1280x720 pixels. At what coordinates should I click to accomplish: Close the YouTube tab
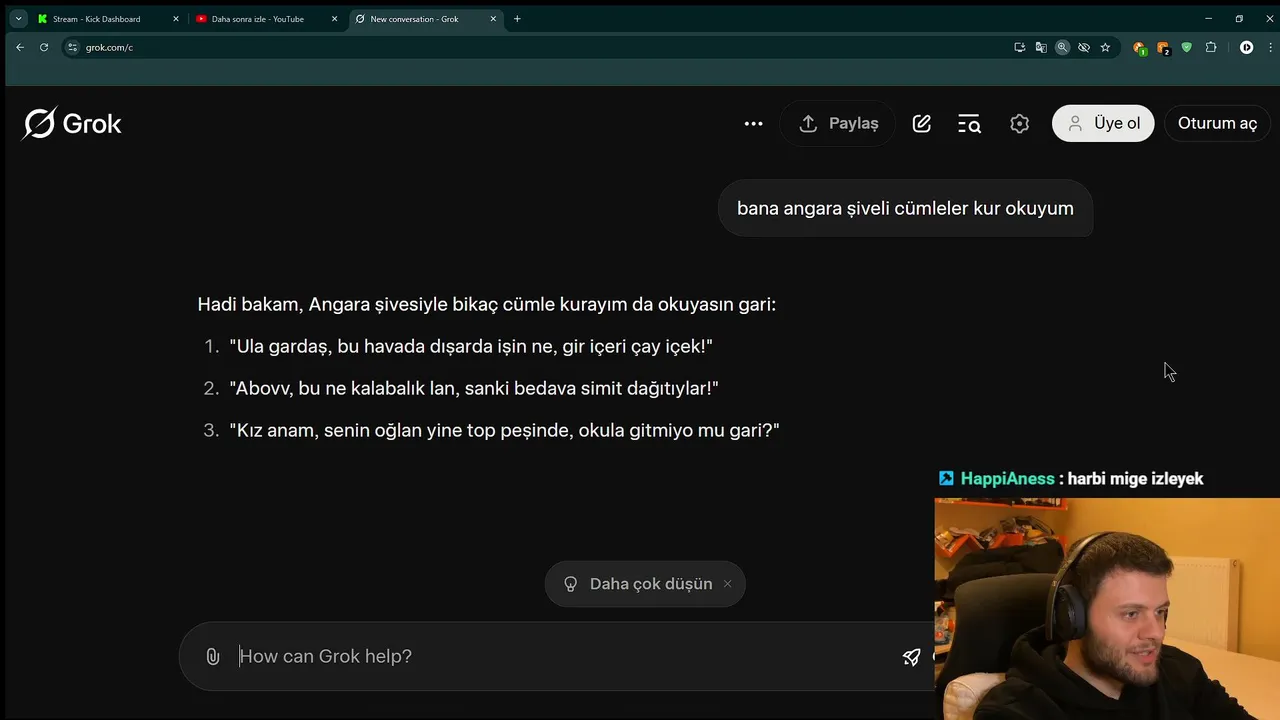(x=335, y=19)
